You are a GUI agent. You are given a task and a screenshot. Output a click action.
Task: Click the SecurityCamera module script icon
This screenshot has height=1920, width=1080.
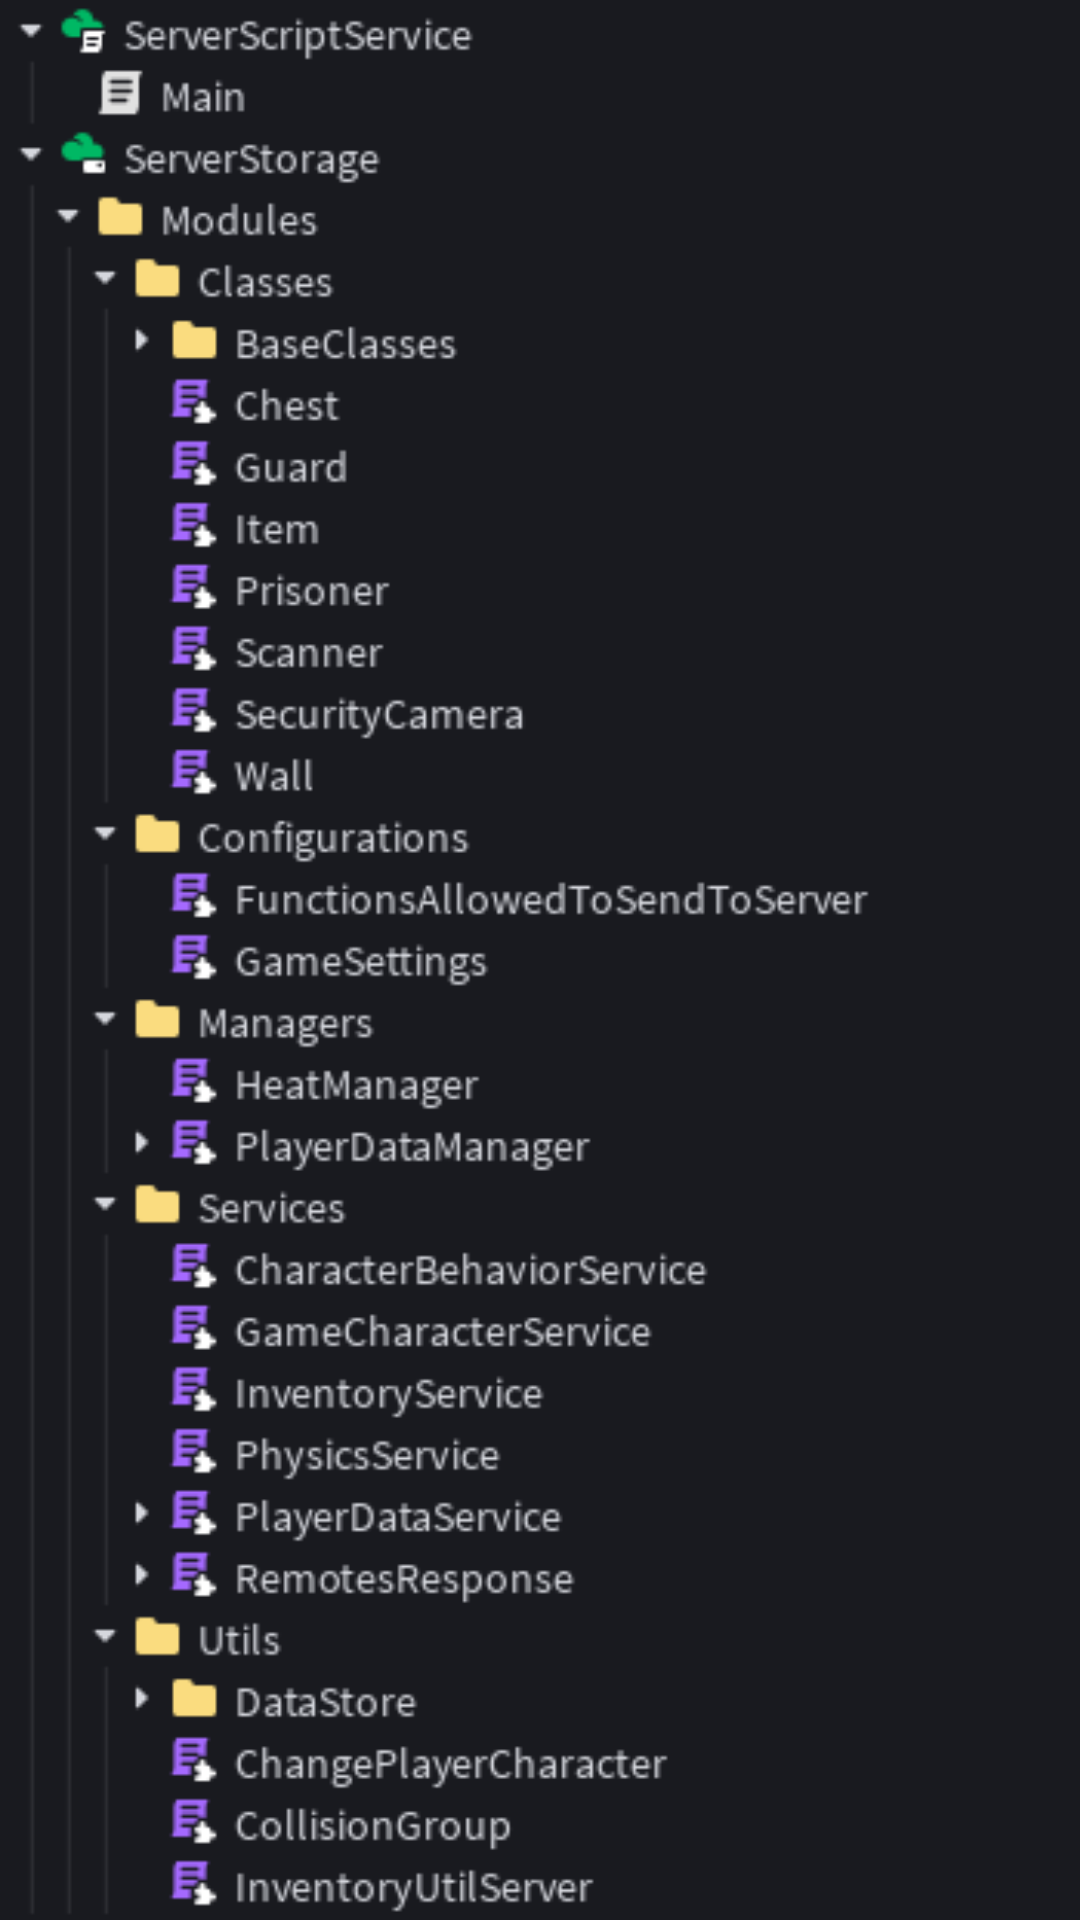(193, 713)
